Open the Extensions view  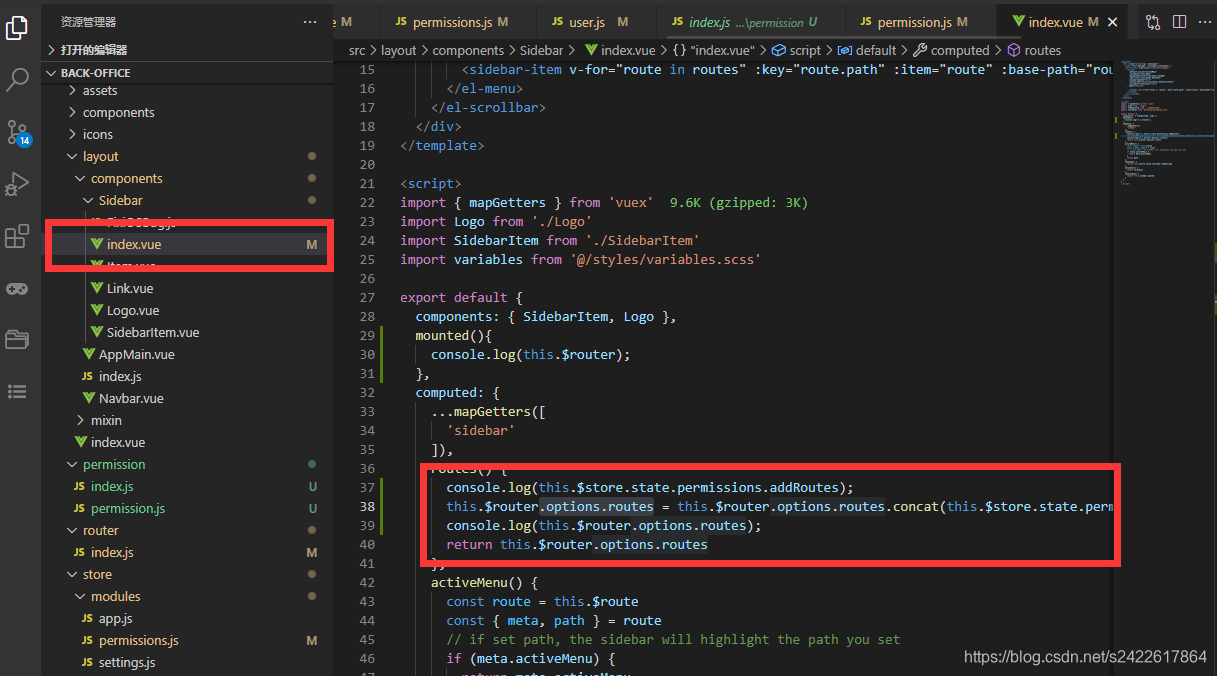(17, 237)
